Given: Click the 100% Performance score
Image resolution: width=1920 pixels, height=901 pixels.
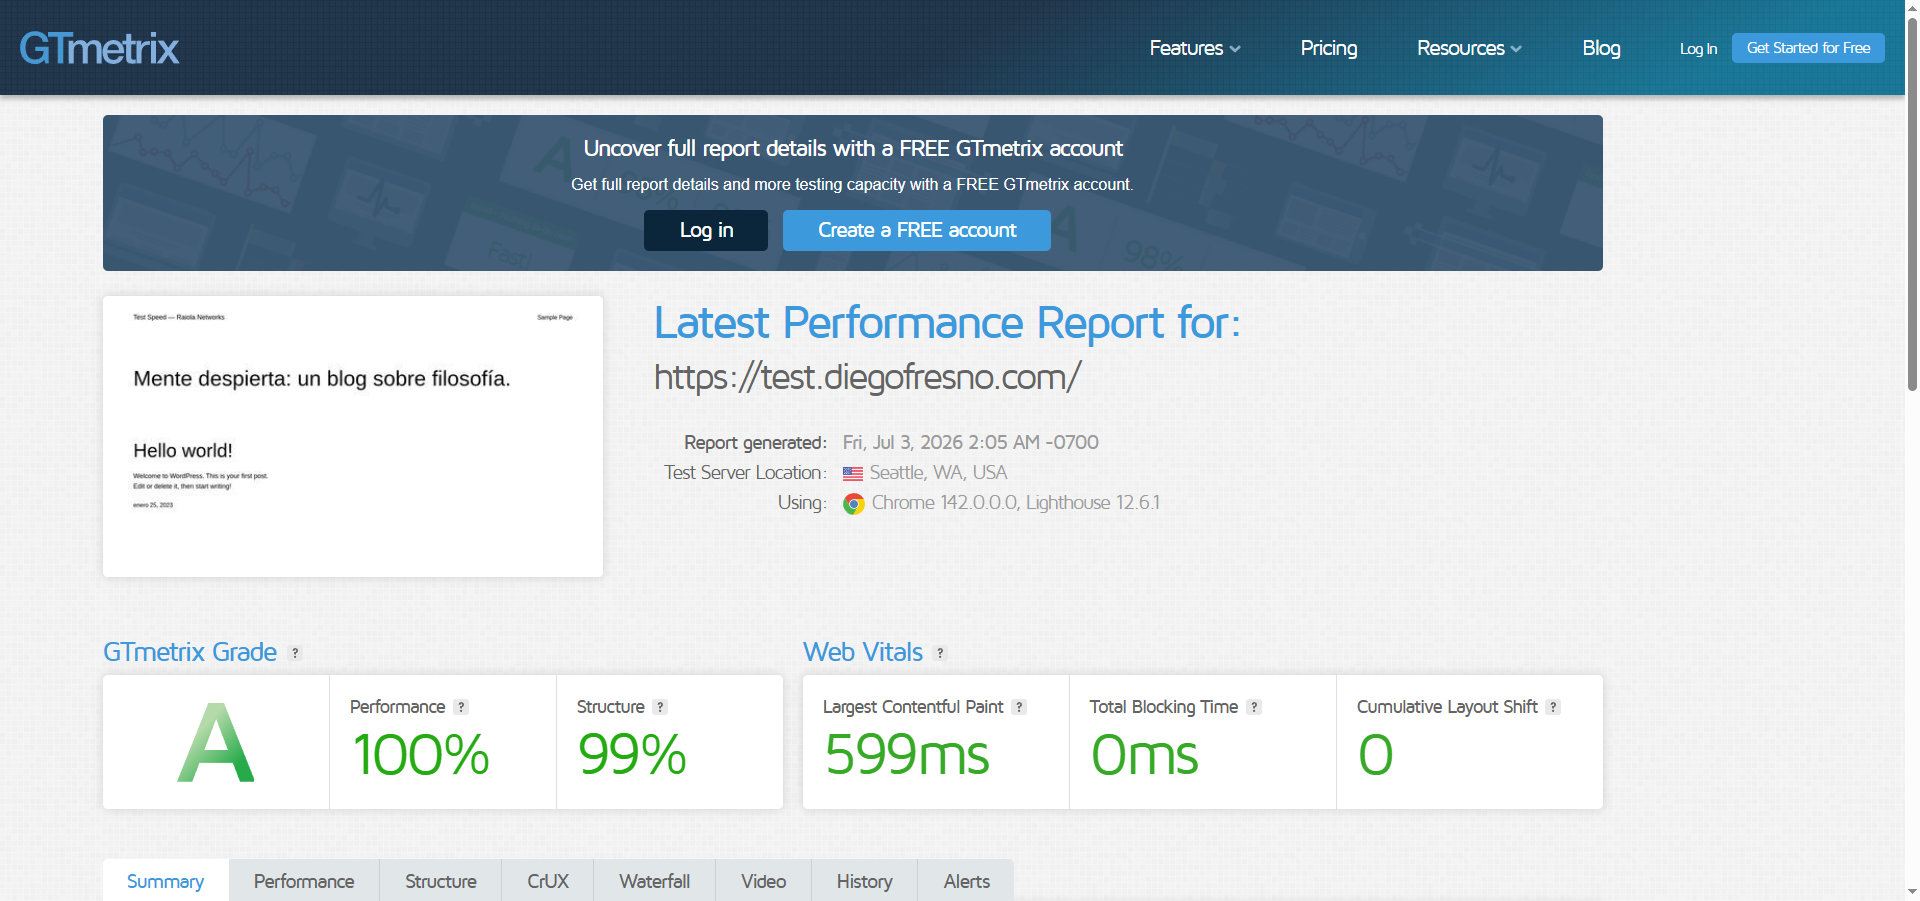Looking at the screenshot, I should point(421,755).
